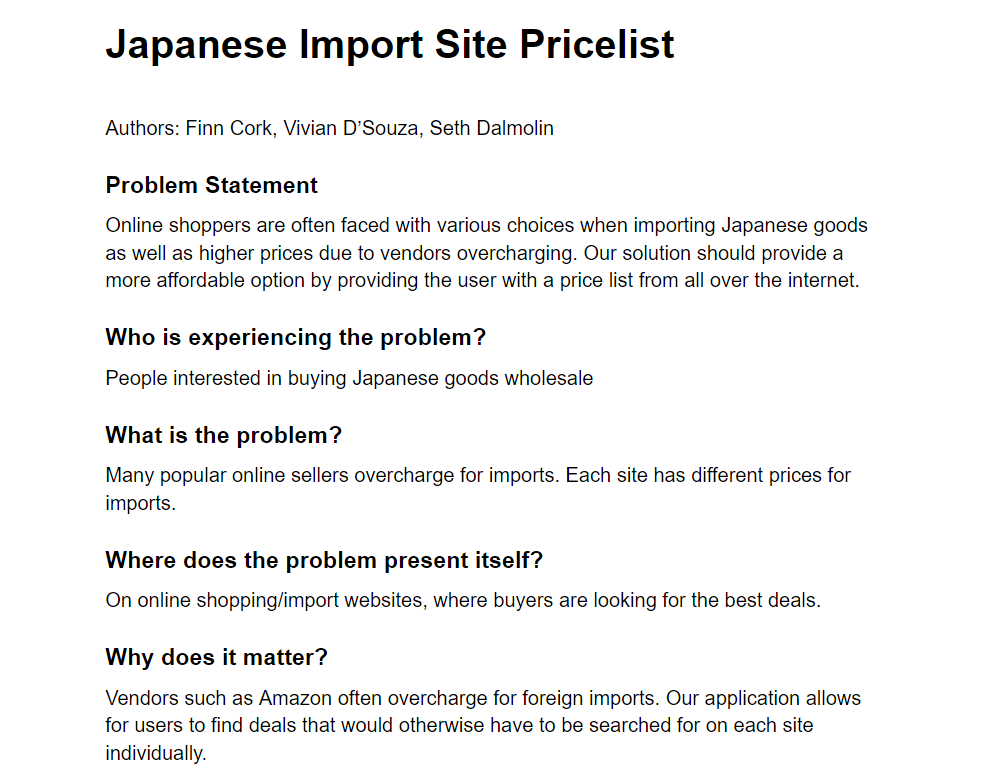Click the sentence Vendors such as Amazon
This screenshot has height=775, width=982.
(x=383, y=698)
